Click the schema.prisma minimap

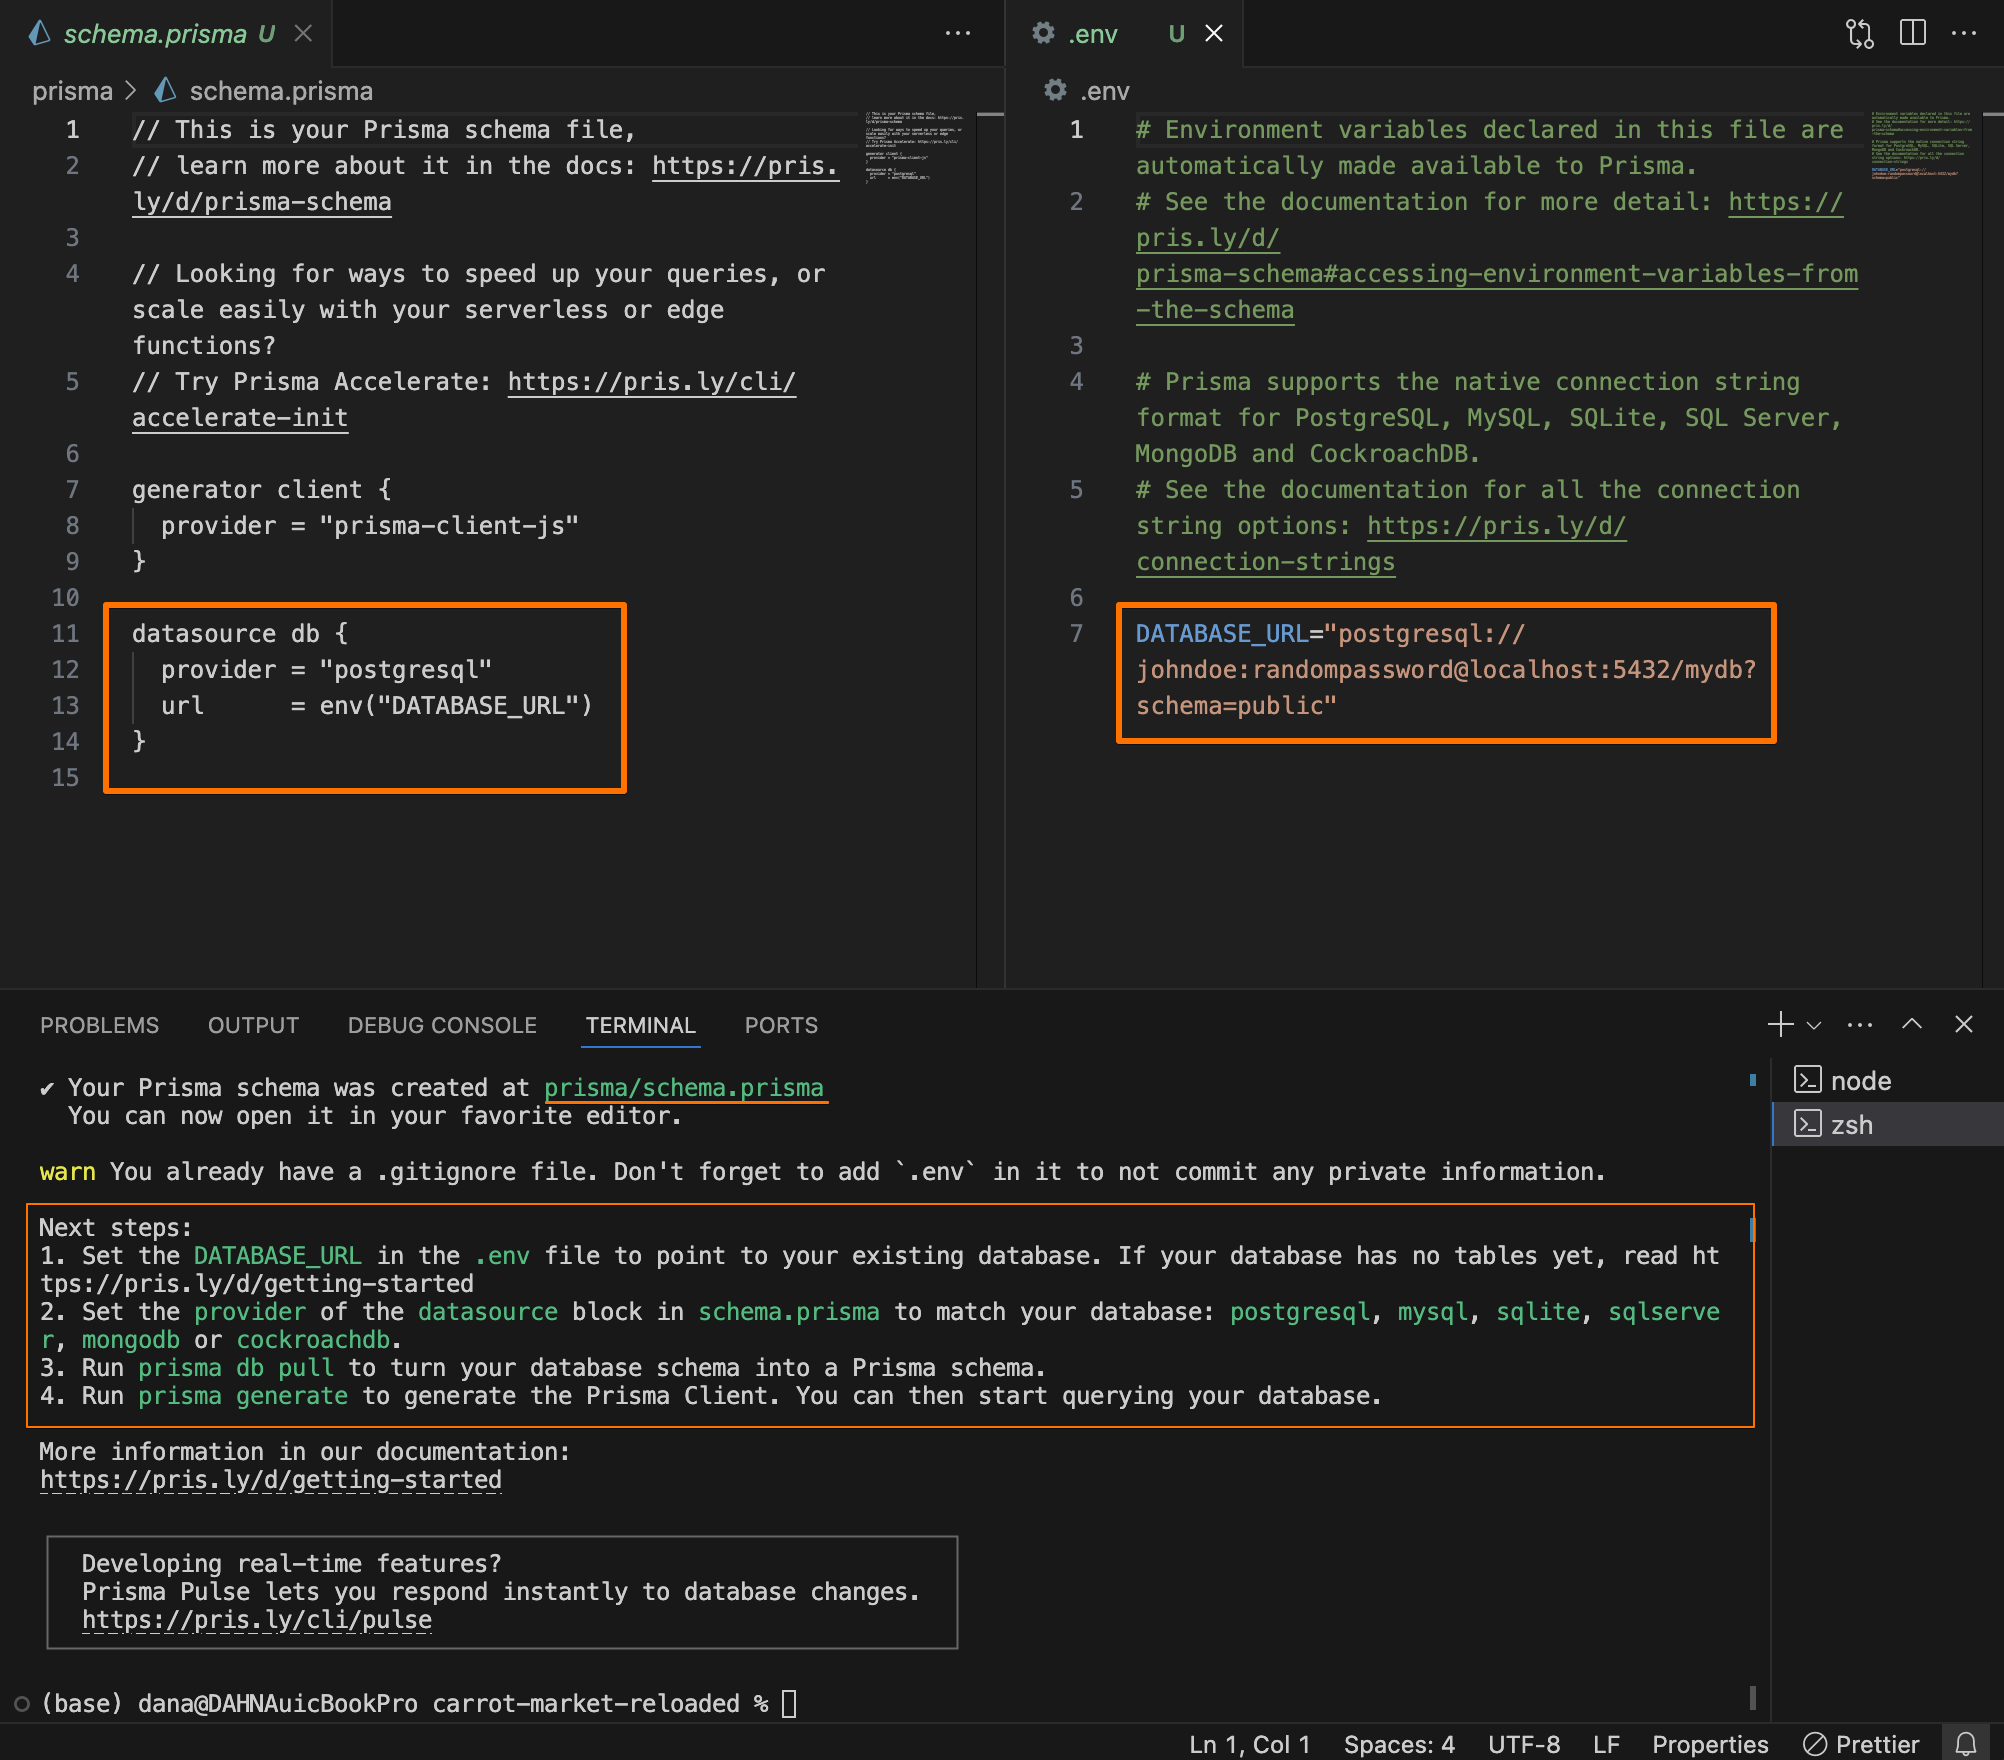914,146
